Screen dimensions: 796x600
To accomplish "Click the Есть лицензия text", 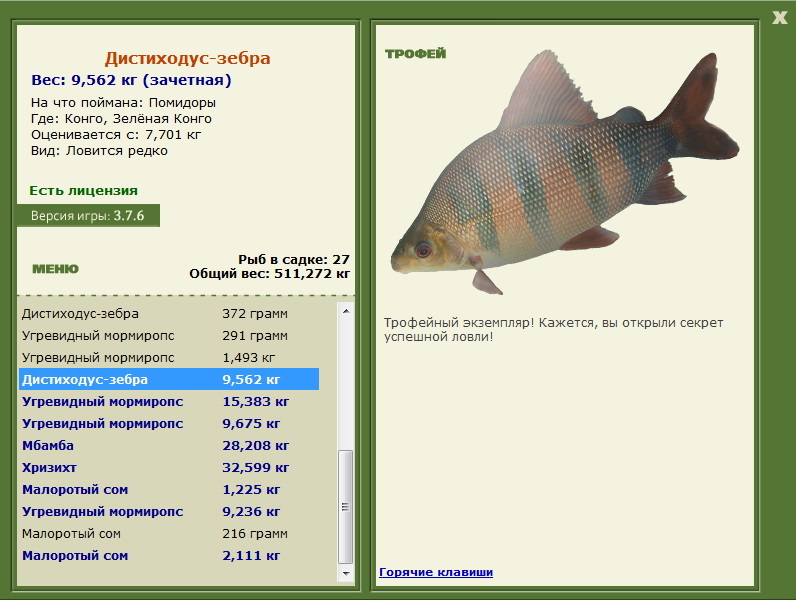I will click(84, 190).
